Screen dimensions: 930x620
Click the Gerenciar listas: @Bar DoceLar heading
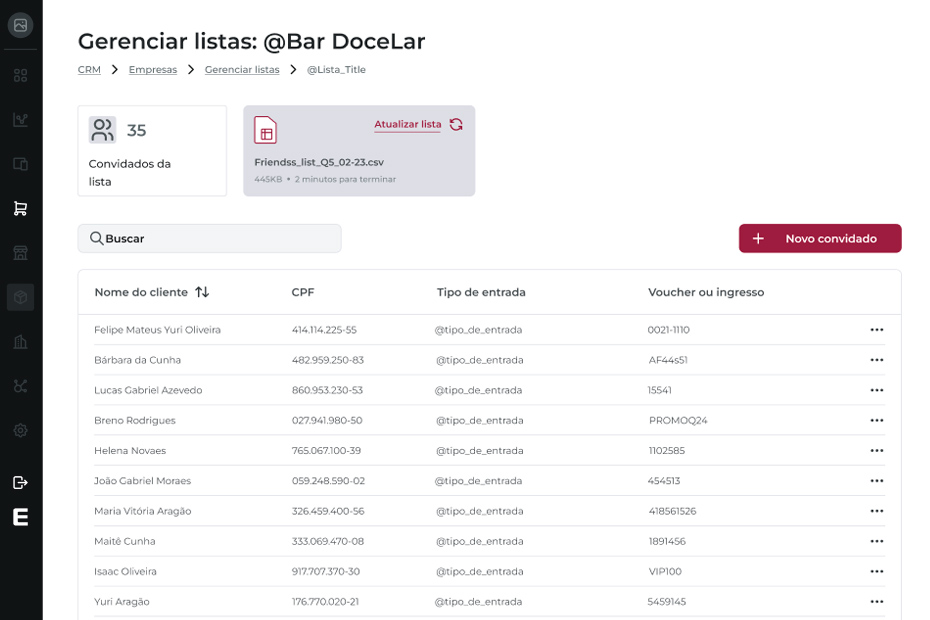pos(251,42)
